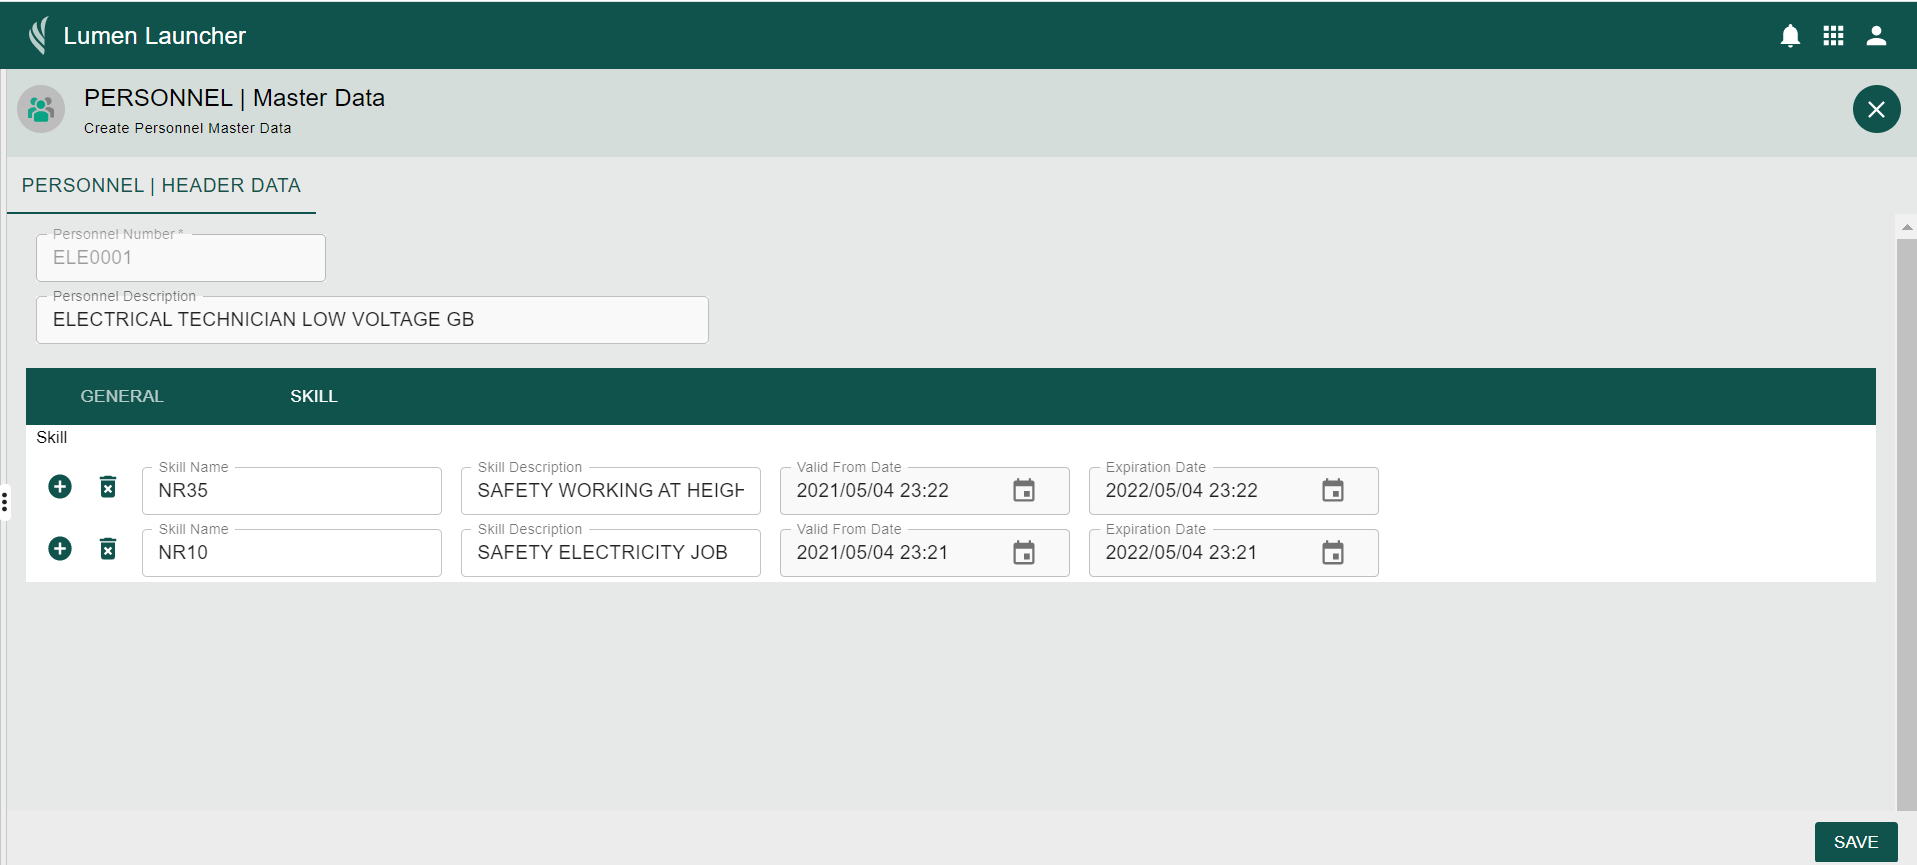Click the vertical scrollbar up arrow

(x=1907, y=227)
